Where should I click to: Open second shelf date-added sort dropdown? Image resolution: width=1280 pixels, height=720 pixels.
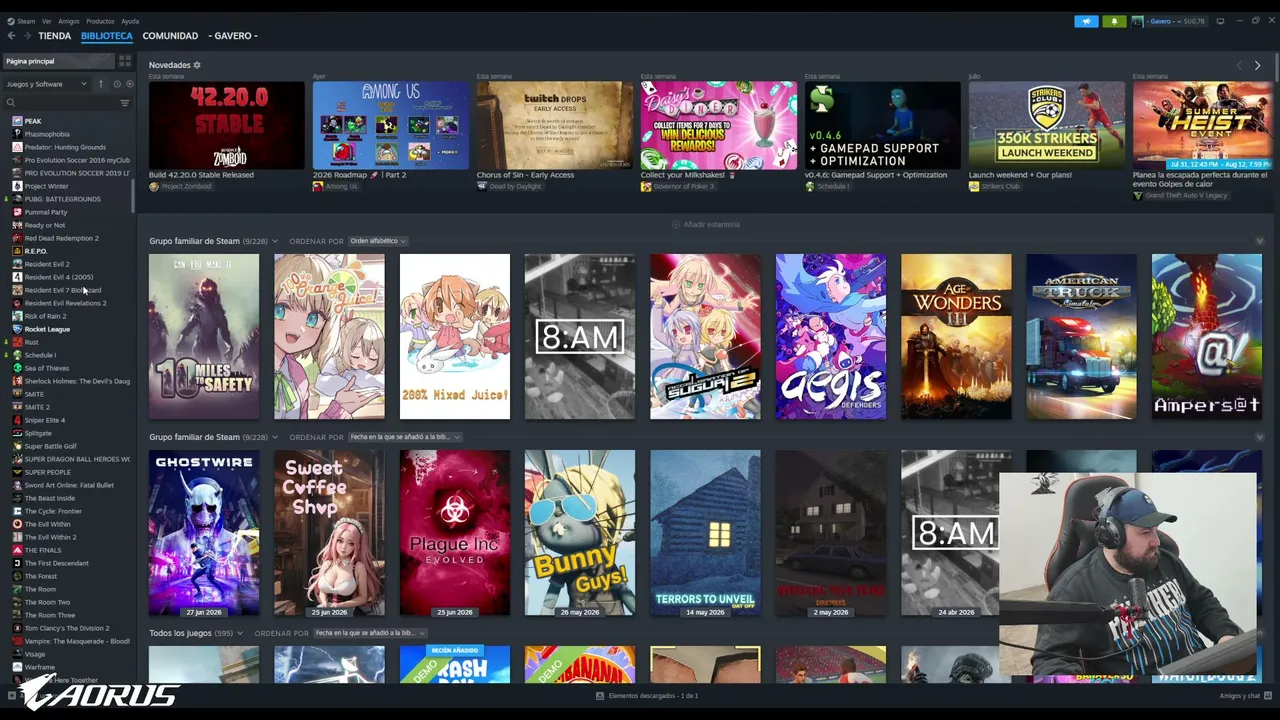pyautogui.click(x=403, y=437)
